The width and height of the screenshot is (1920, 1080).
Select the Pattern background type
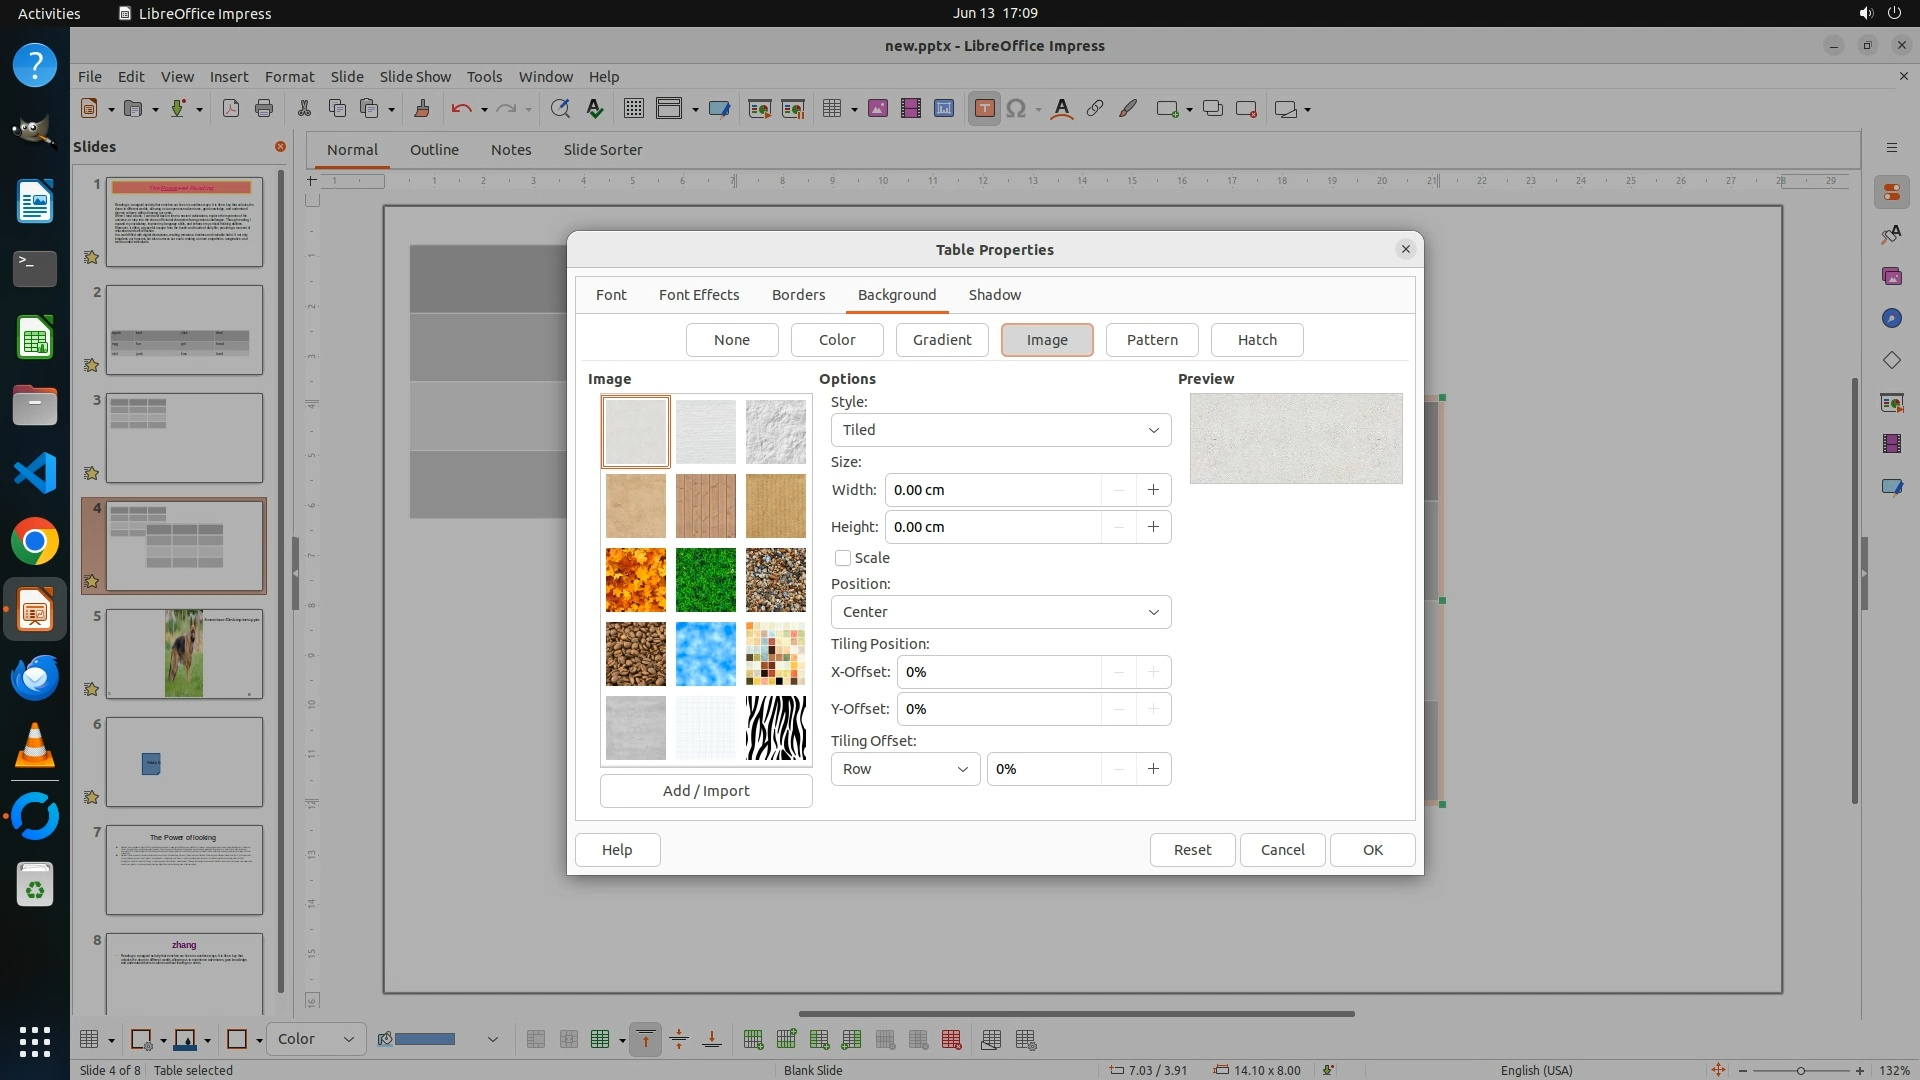click(x=1152, y=340)
